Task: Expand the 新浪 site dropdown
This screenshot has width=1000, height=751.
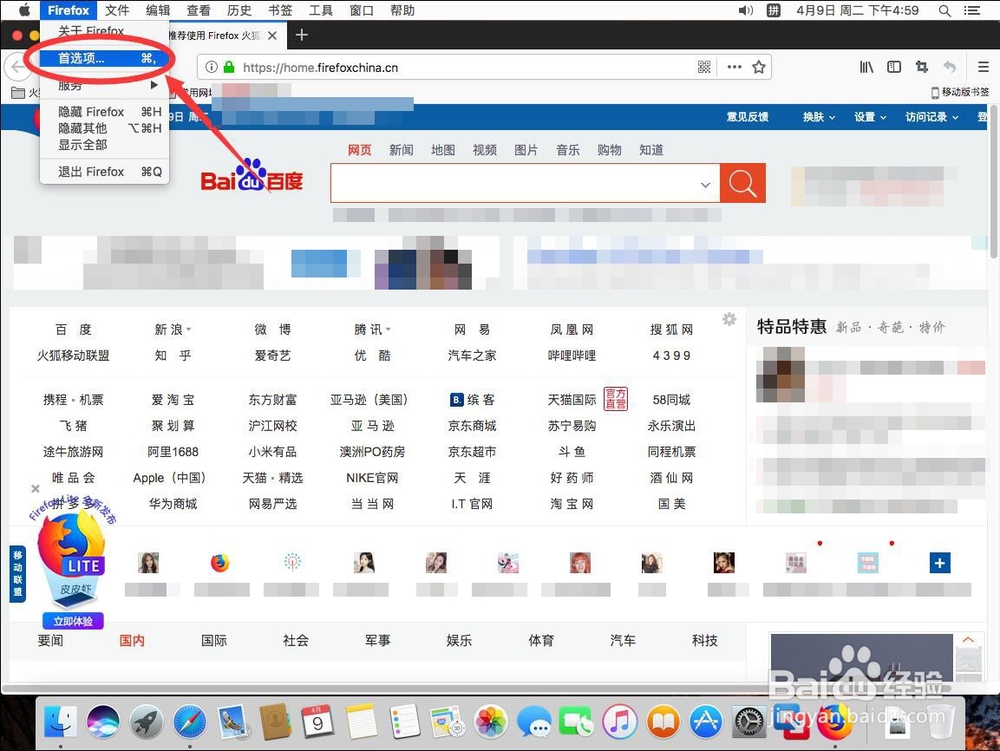Action: pos(189,330)
